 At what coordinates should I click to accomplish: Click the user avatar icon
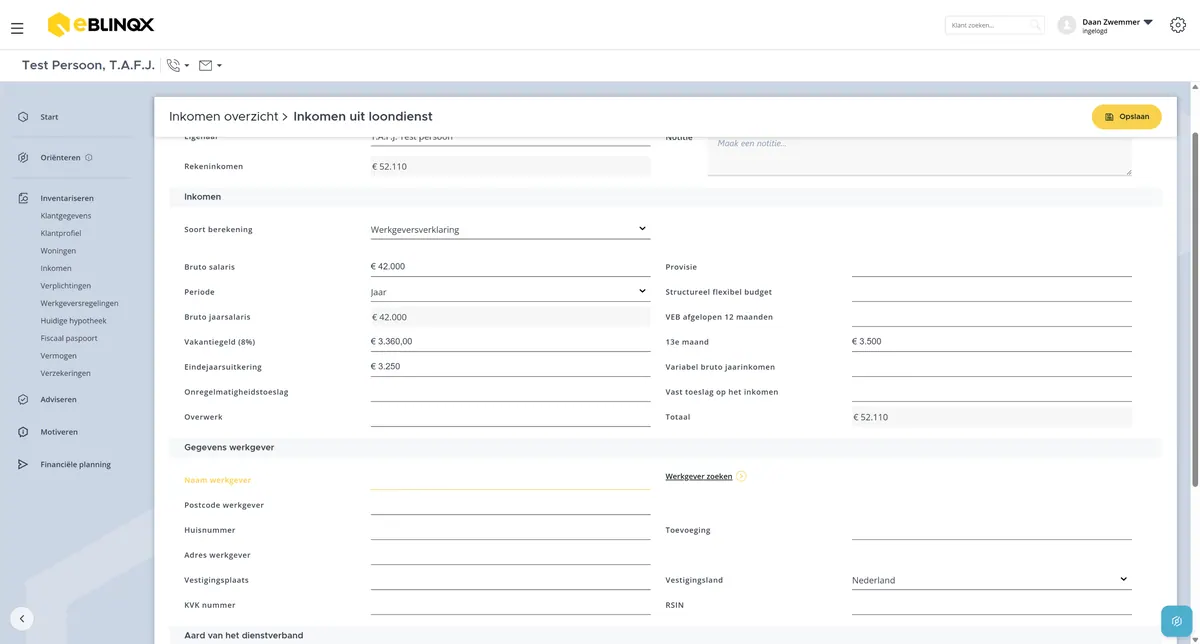1067,25
